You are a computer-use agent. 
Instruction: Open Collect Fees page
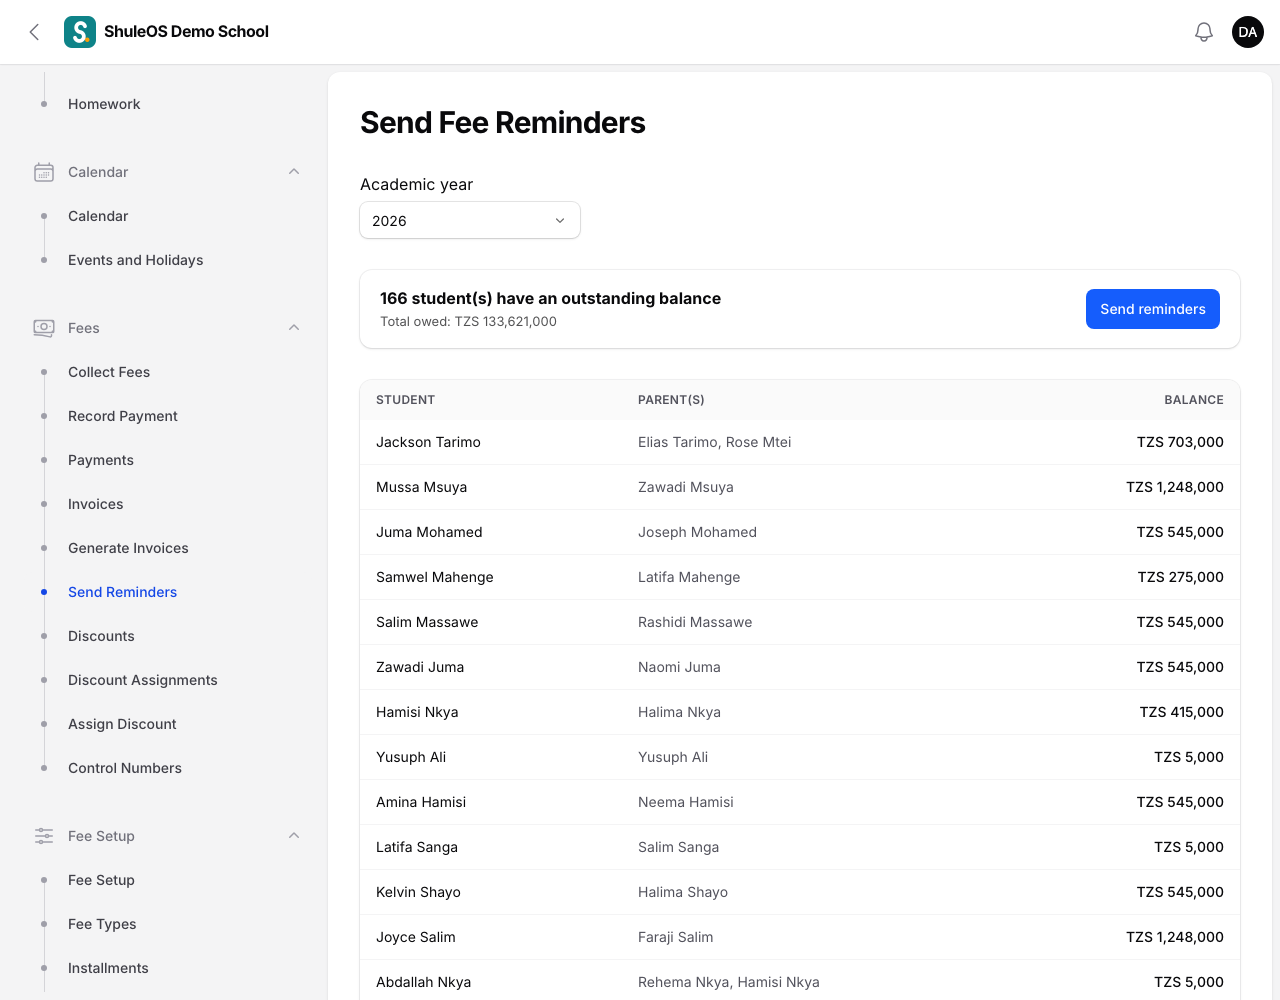click(x=109, y=372)
